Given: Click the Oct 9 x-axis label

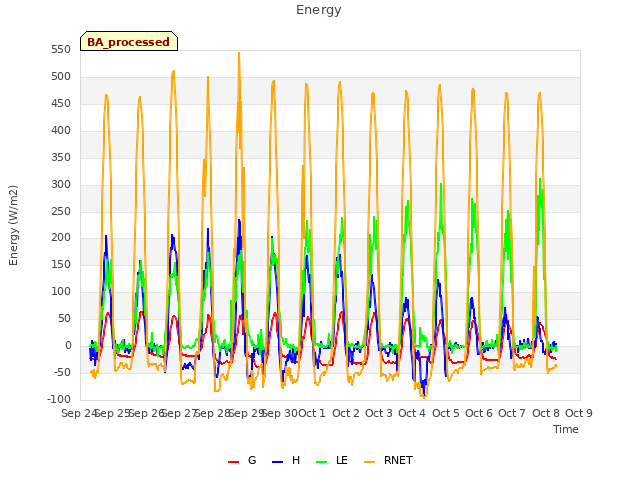Looking at the screenshot, I should (x=579, y=413).
